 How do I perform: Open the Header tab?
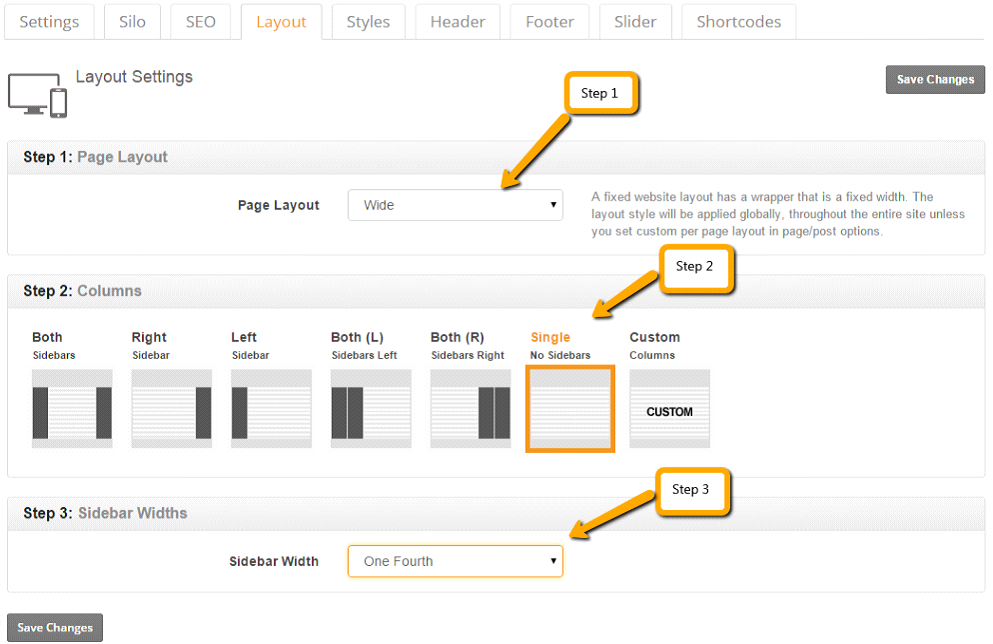tap(457, 22)
